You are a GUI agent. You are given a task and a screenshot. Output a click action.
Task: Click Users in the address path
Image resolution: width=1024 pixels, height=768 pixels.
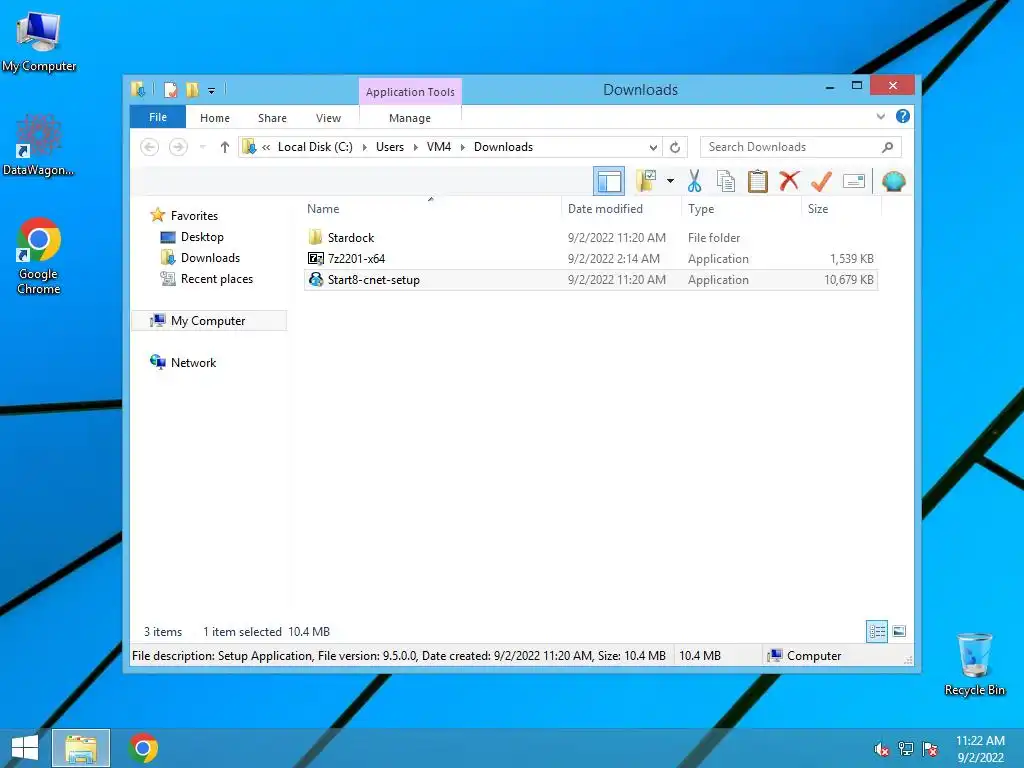pyautogui.click(x=390, y=147)
